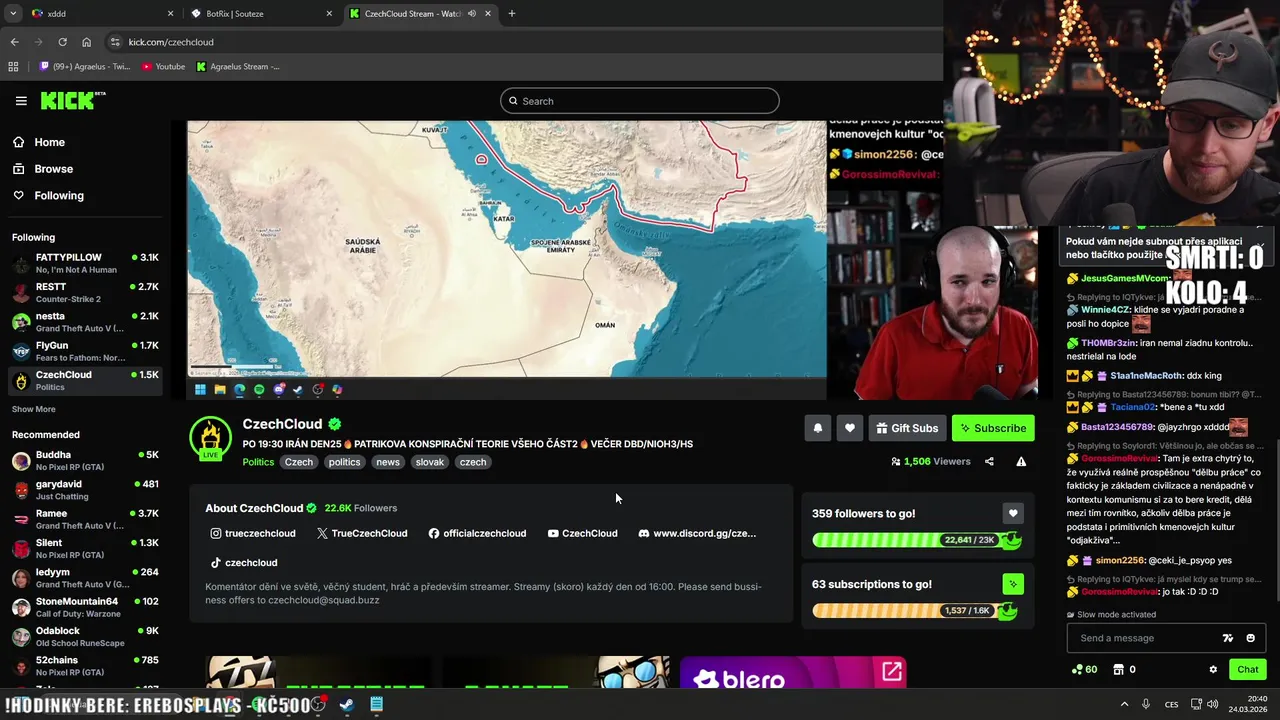
Task: Click sparkle button on subscriptions goal
Action: coord(1012,584)
